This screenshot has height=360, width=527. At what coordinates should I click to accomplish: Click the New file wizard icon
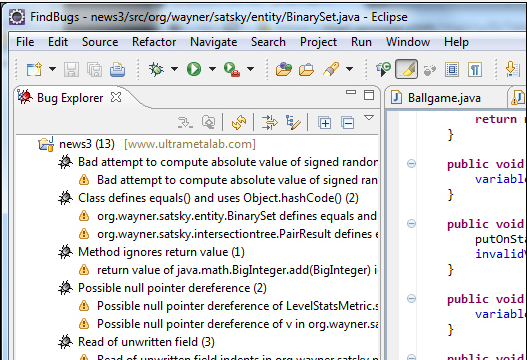click(34, 70)
